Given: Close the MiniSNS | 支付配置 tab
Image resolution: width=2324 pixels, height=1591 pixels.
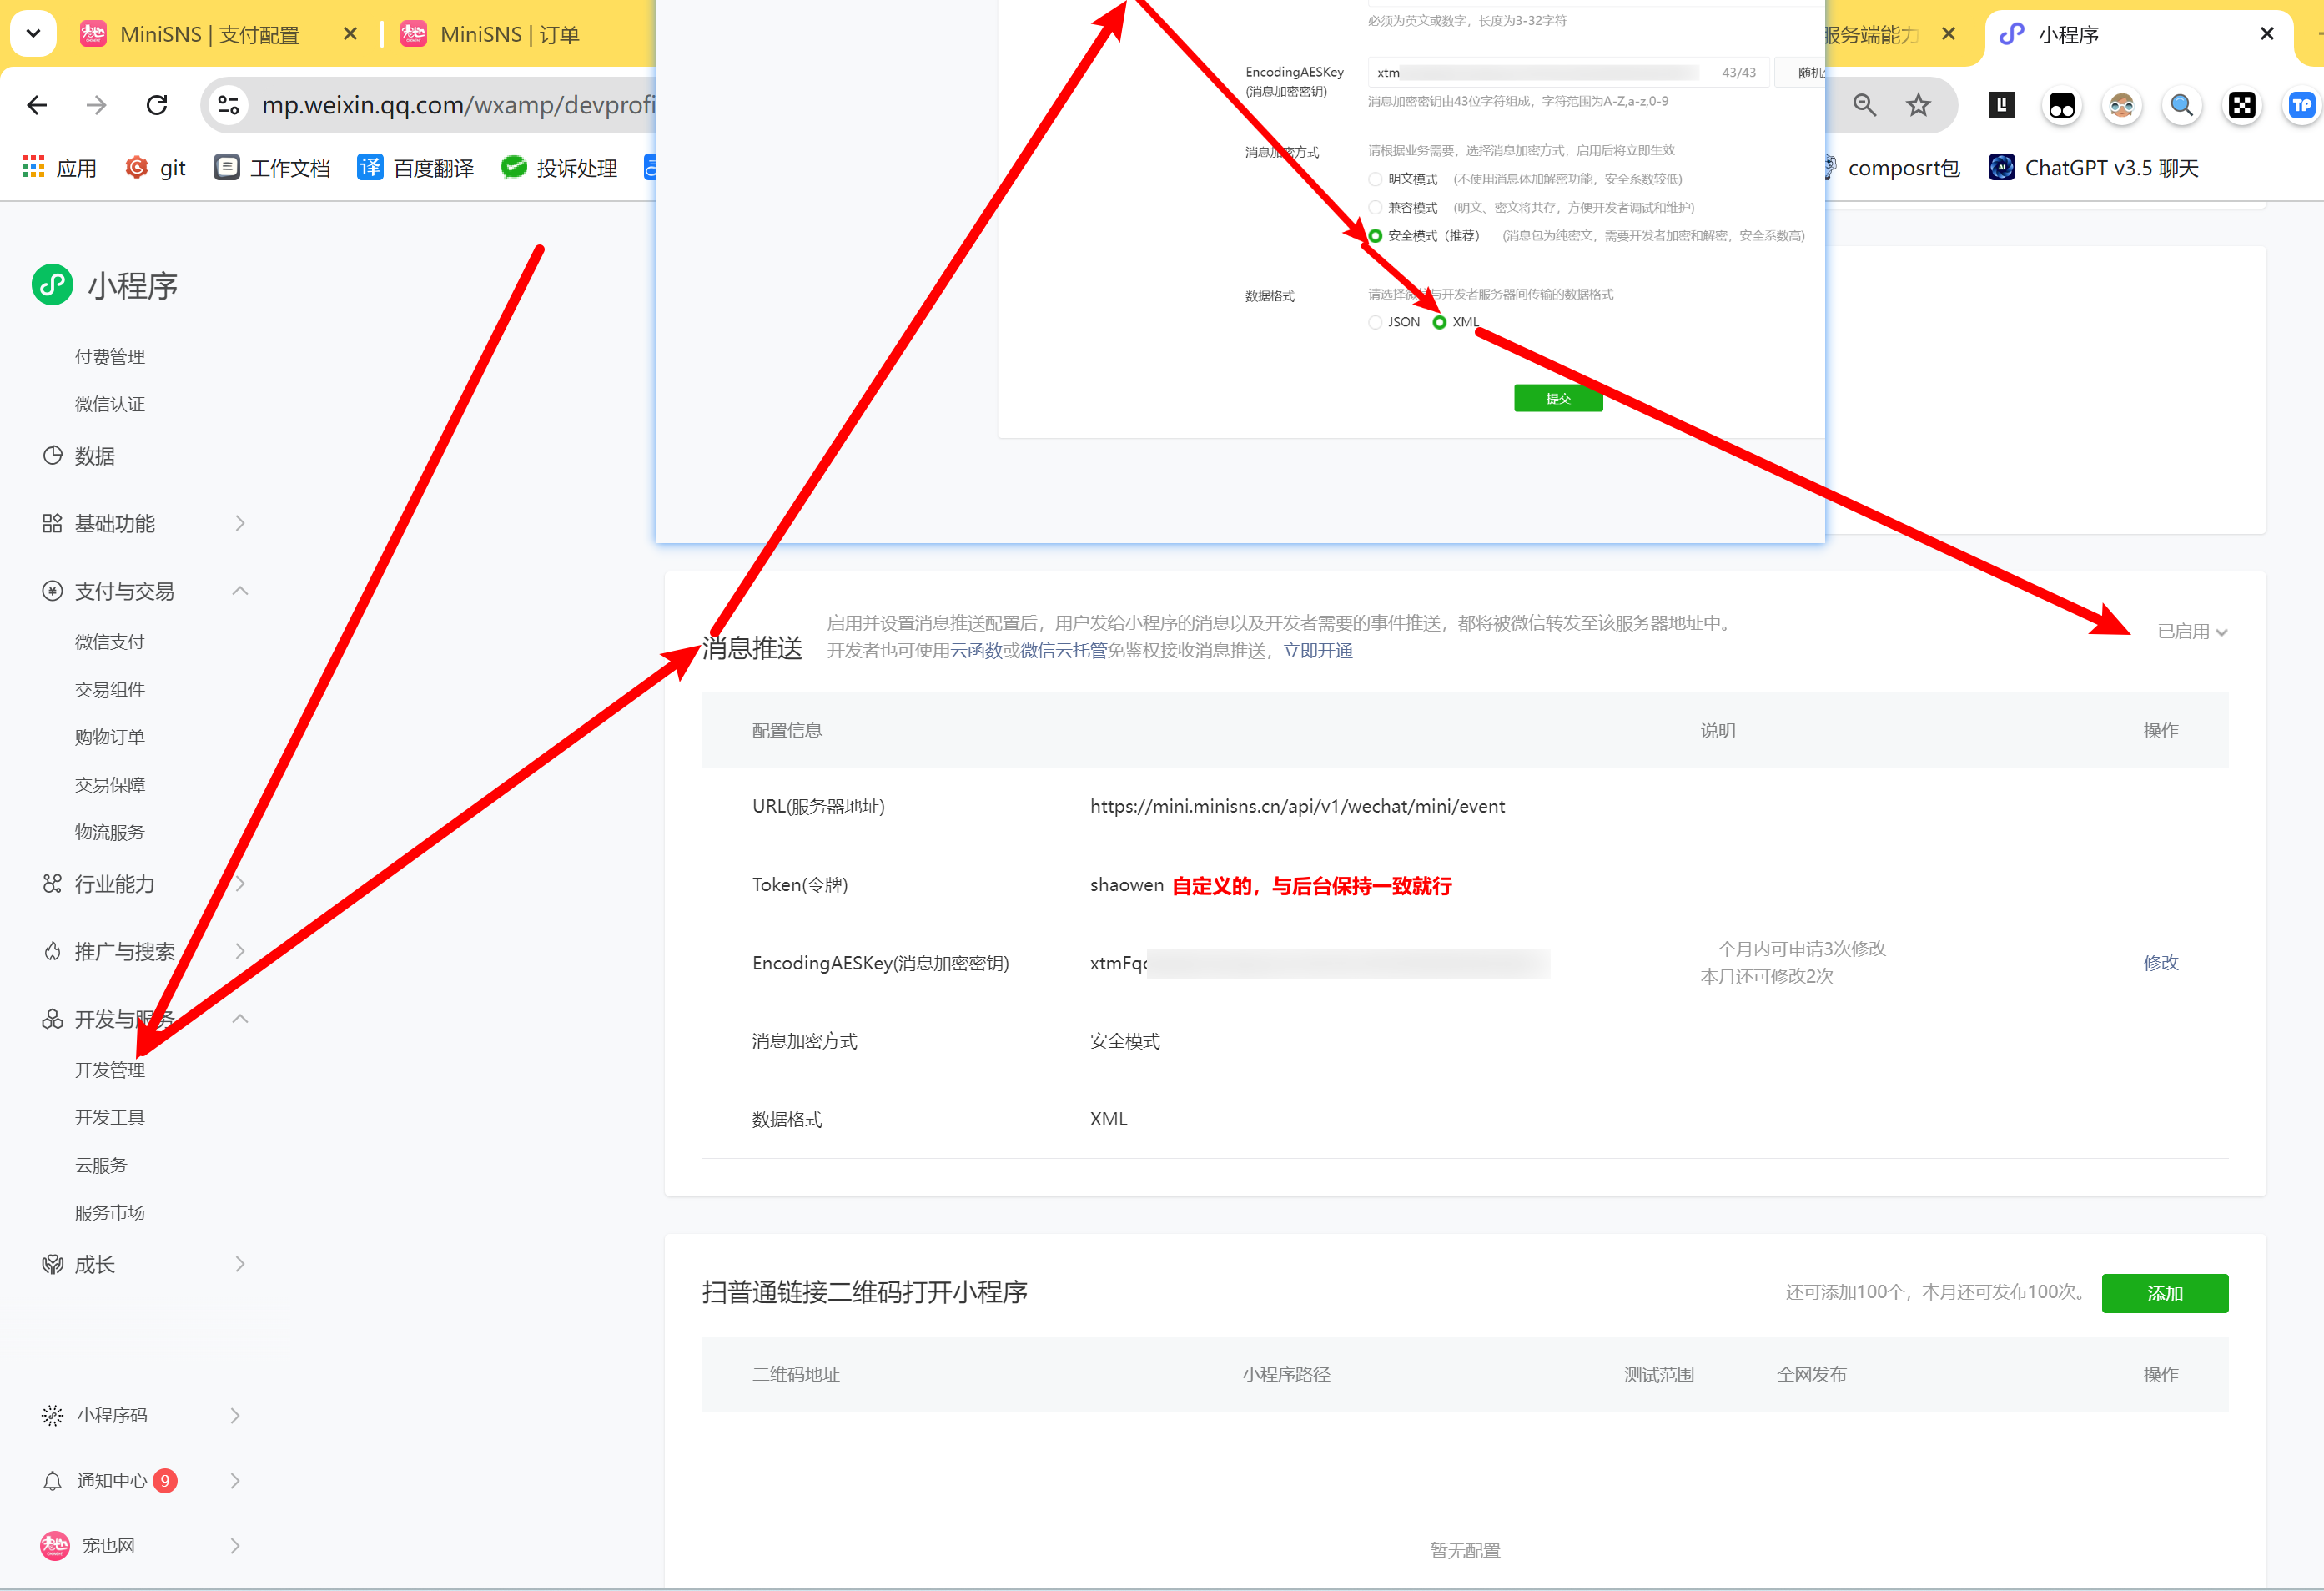Looking at the screenshot, I should (350, 34).
